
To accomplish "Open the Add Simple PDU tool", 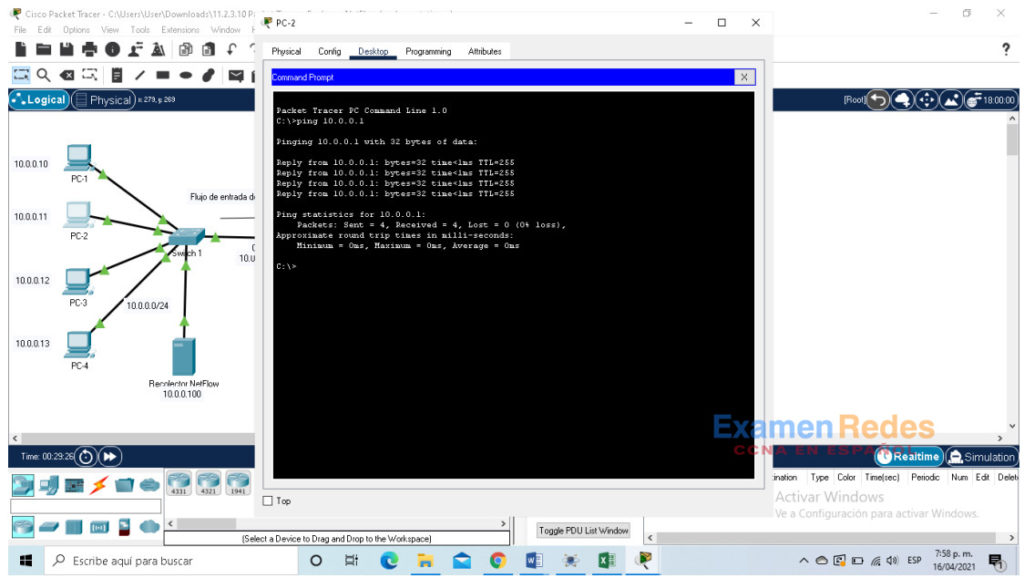I will coord(235,74).
